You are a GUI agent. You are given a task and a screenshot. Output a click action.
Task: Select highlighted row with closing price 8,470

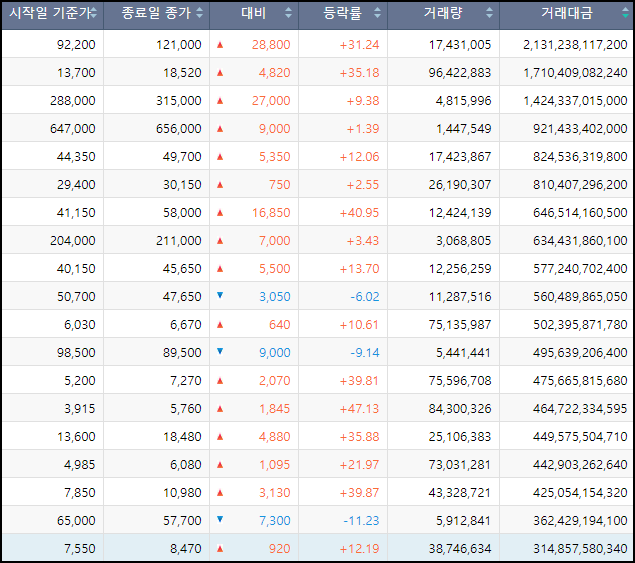point(318,548)
